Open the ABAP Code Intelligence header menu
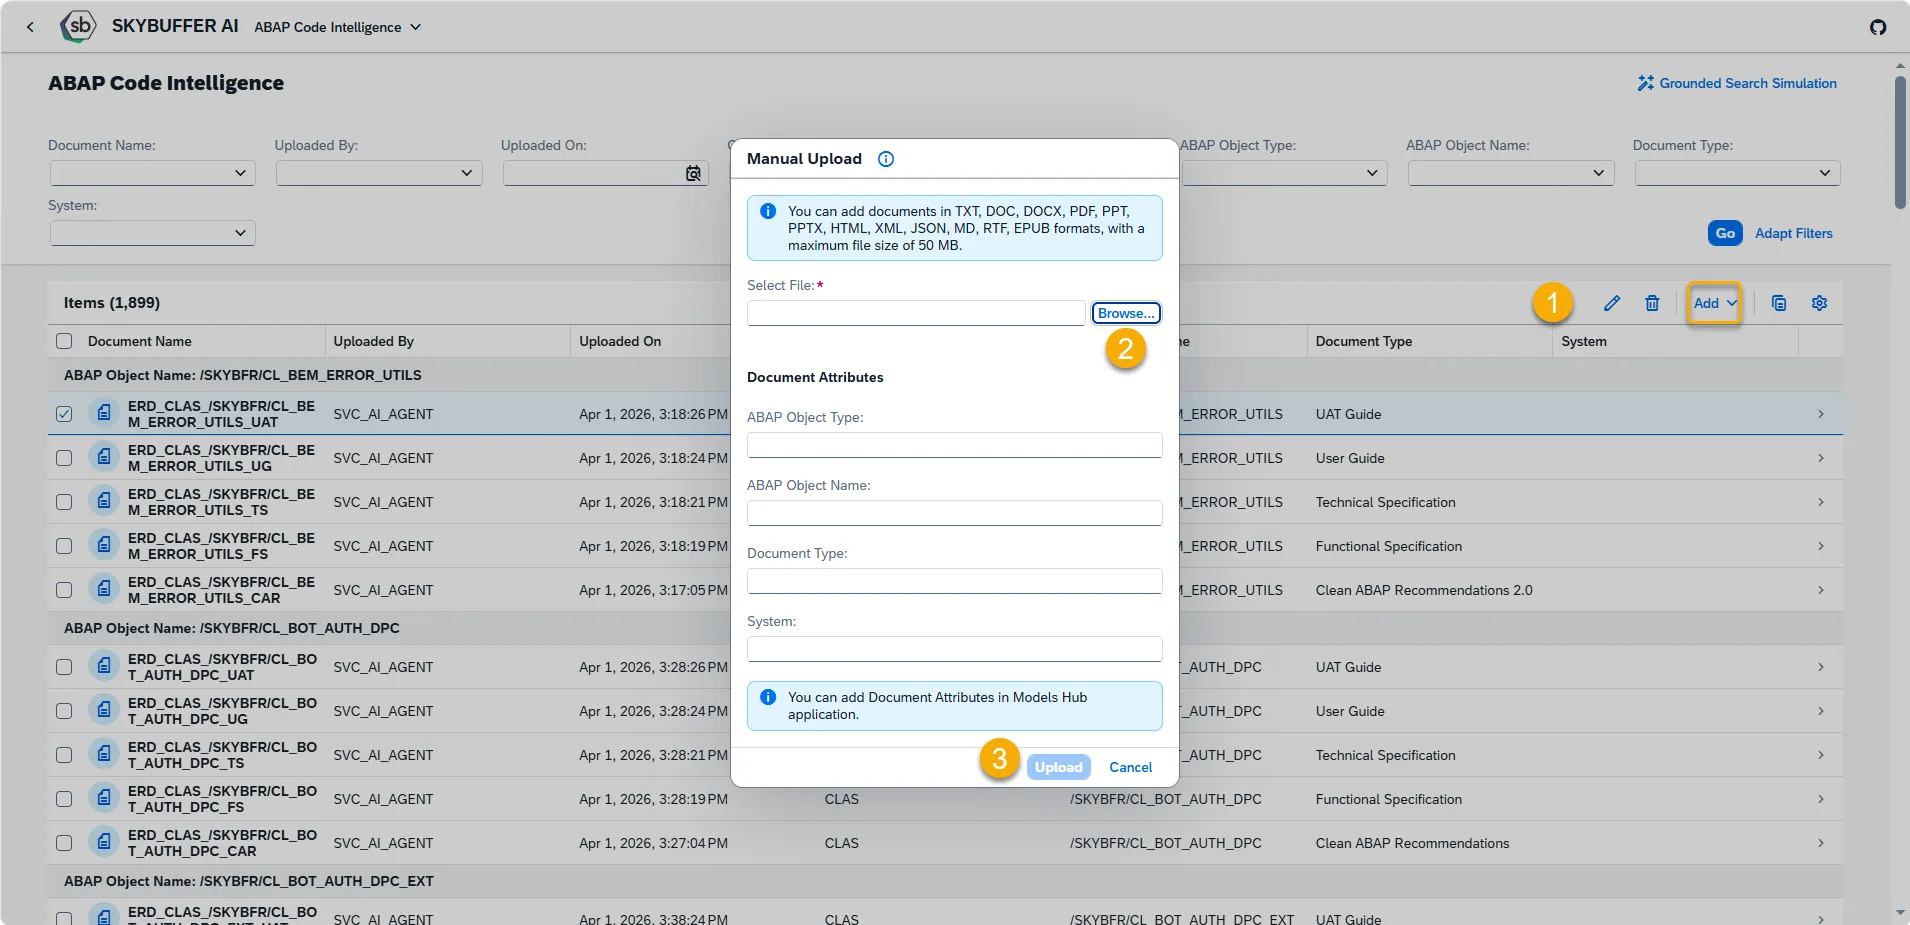 337,27
